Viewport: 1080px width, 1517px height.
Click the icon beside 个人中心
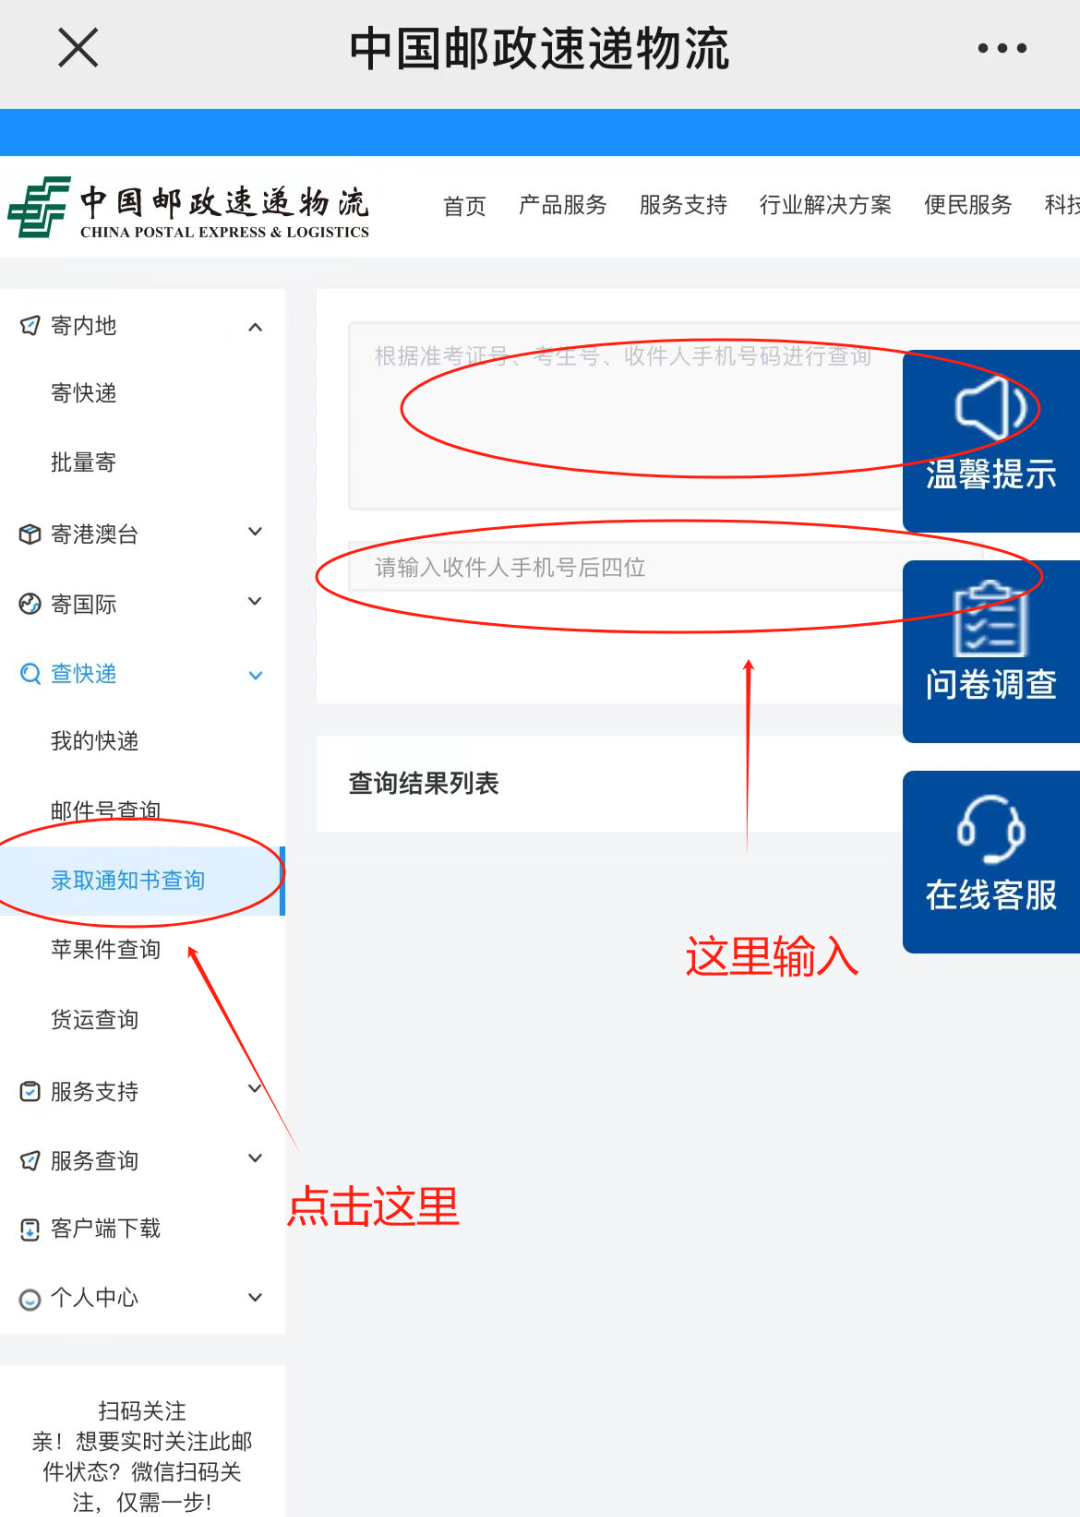(x=28, y=1297)
